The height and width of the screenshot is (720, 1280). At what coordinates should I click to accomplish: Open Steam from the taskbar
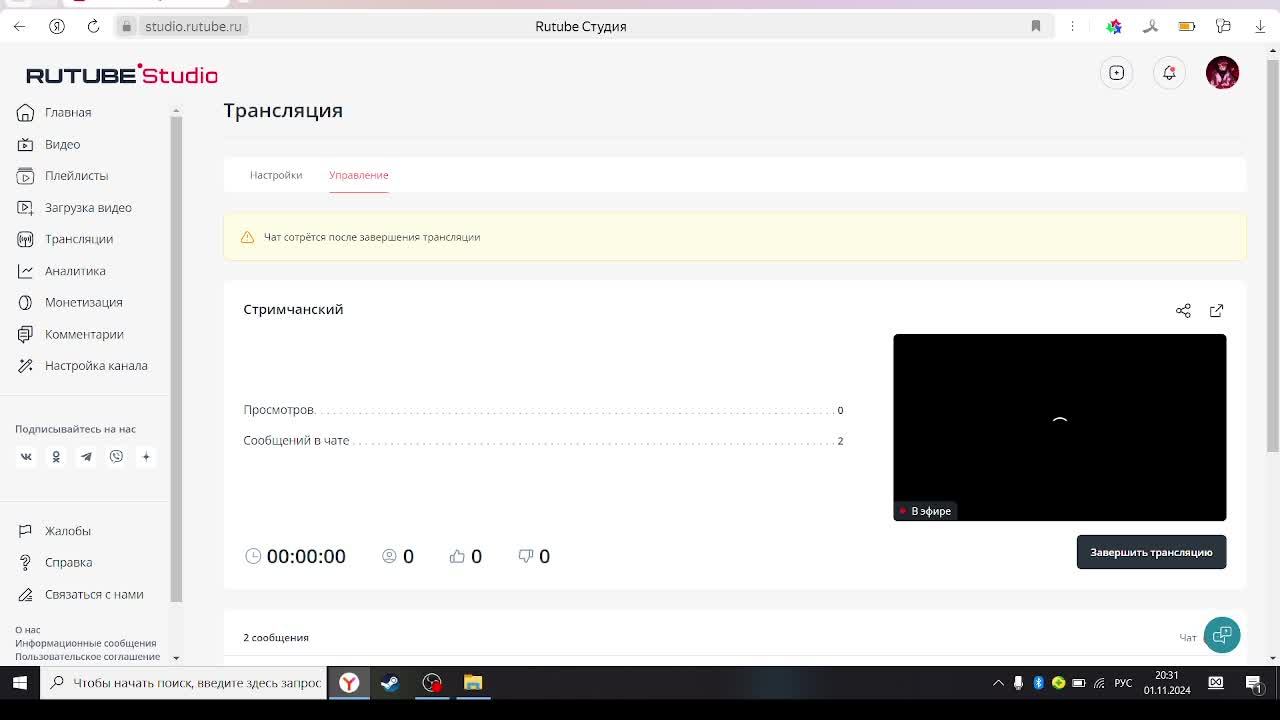tap(390, 683)
